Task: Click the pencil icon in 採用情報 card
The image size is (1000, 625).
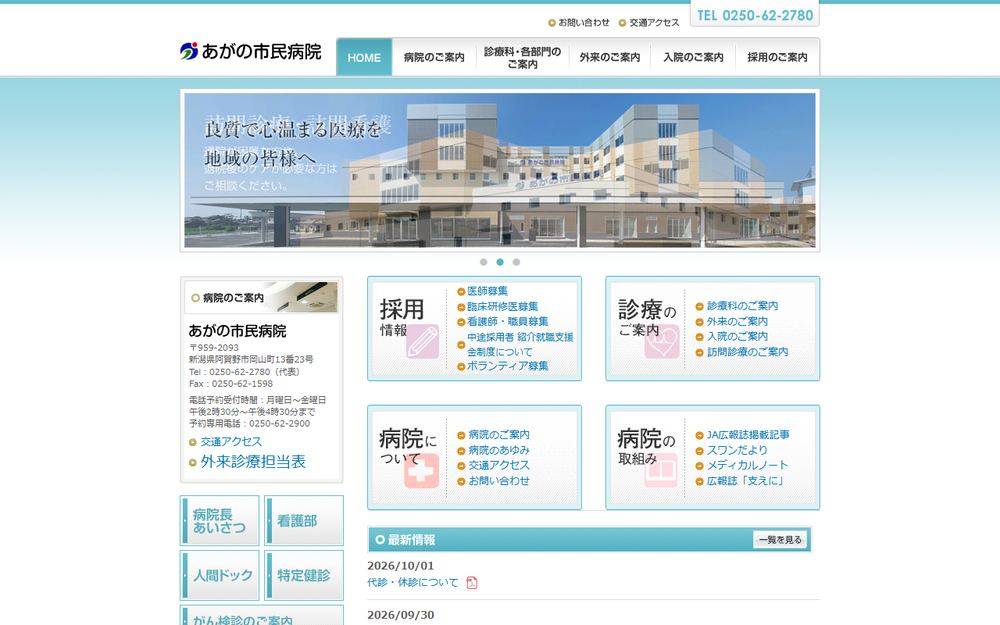Action: coord(422,341)
